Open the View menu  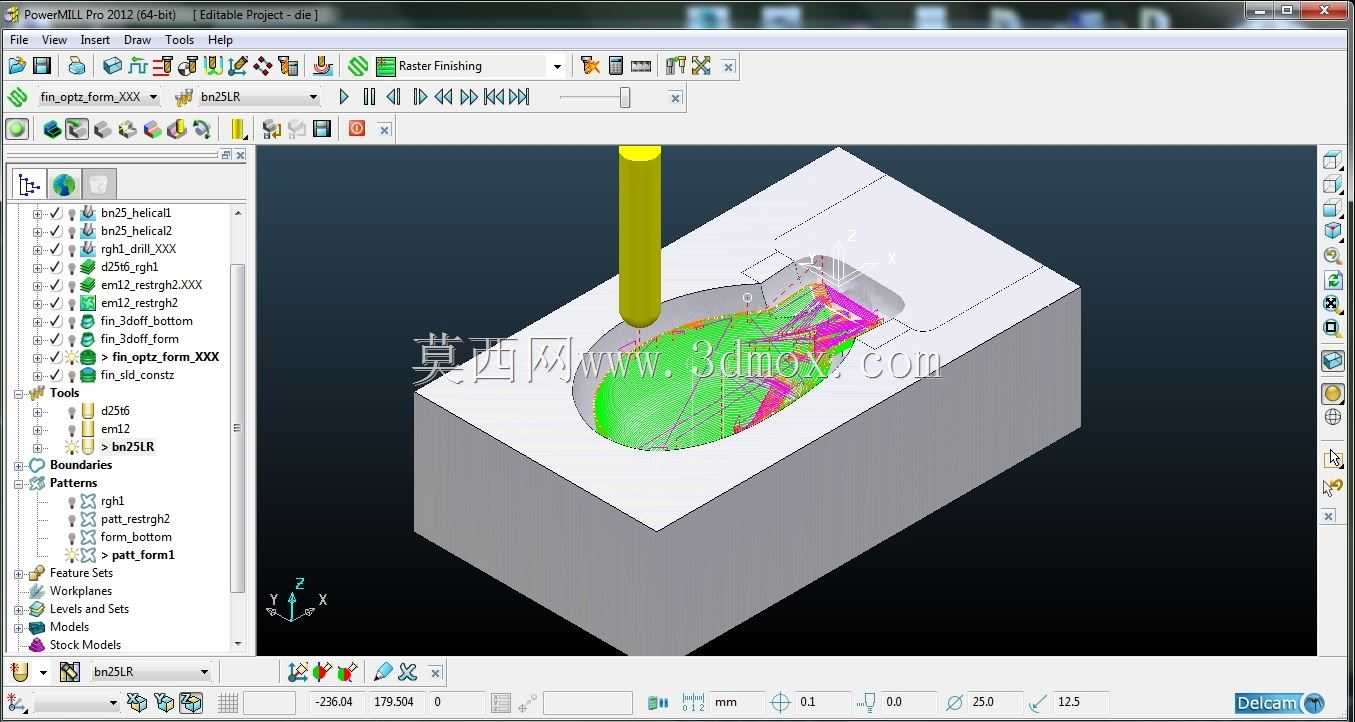click(x=54, y=40)
